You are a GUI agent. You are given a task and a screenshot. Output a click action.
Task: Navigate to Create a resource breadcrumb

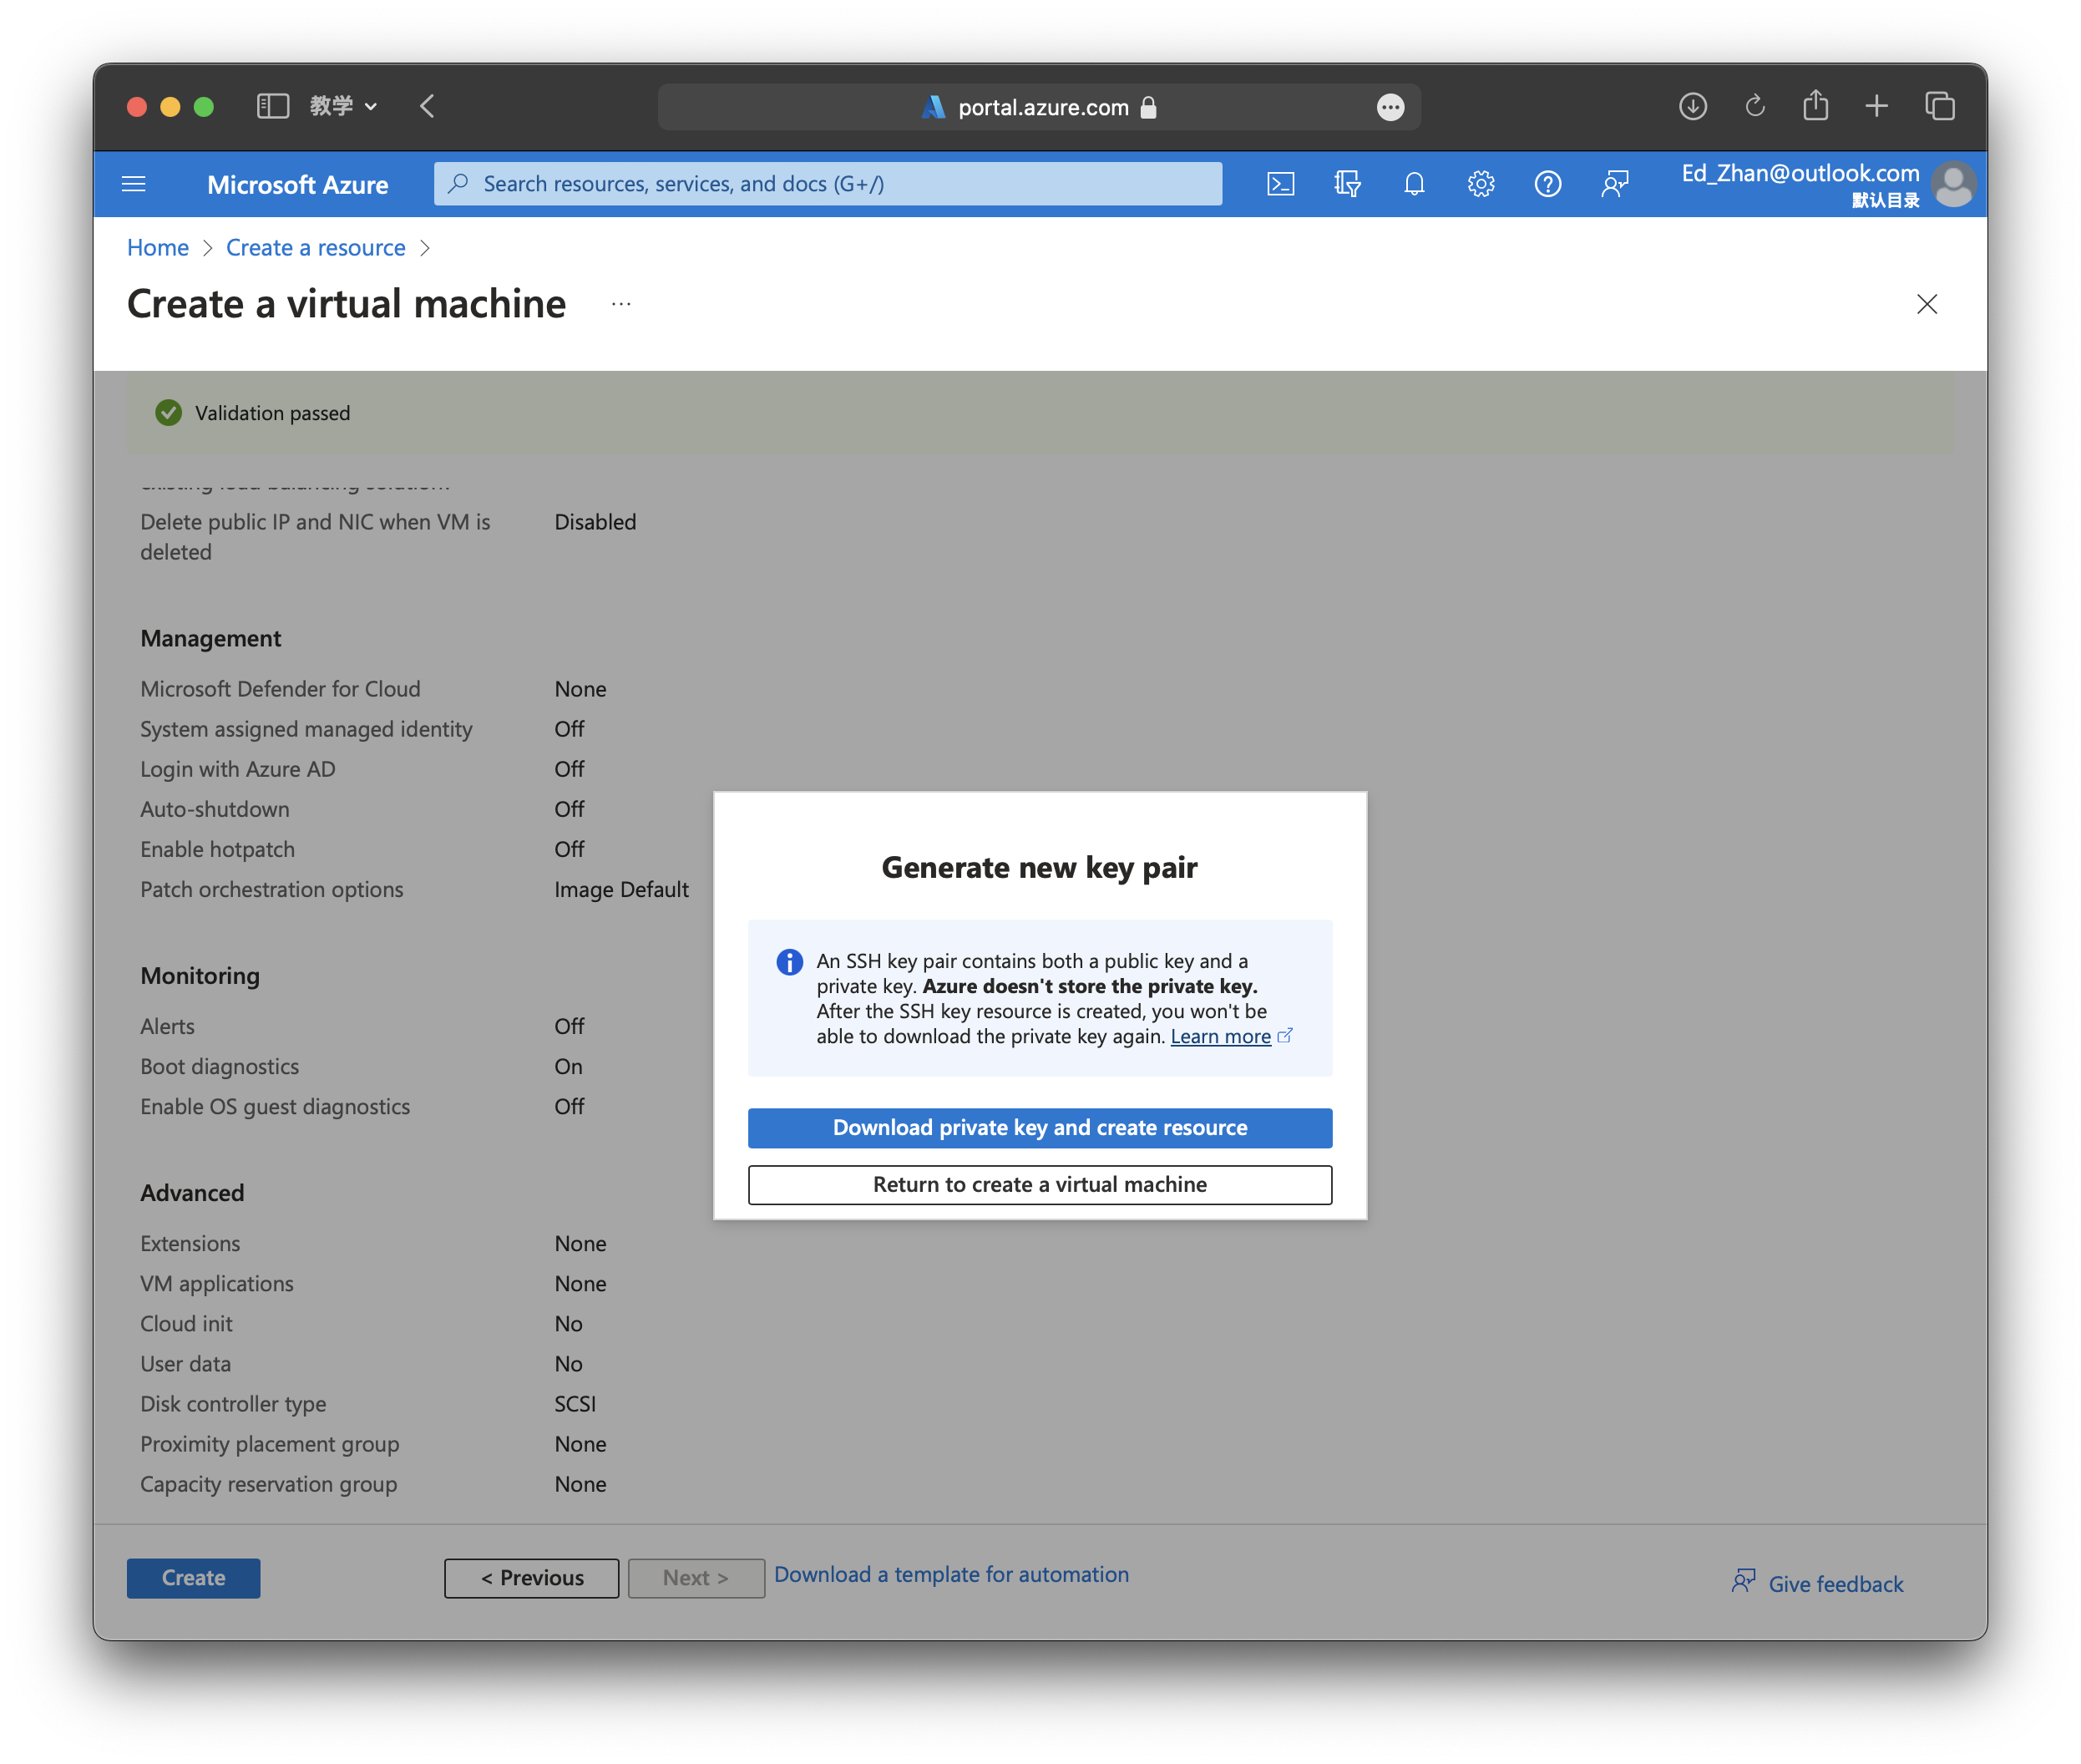coord(316,248)
